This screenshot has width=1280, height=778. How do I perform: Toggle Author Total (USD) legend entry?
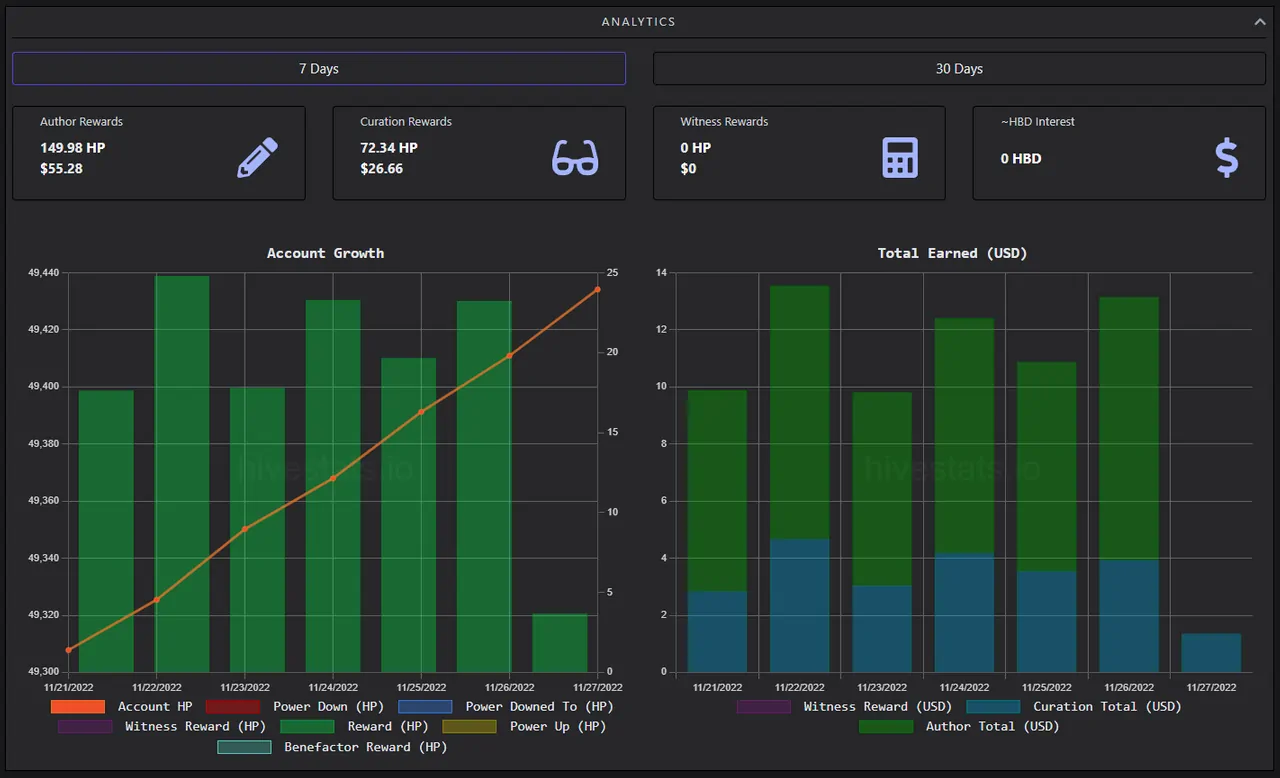coord(959,727)
